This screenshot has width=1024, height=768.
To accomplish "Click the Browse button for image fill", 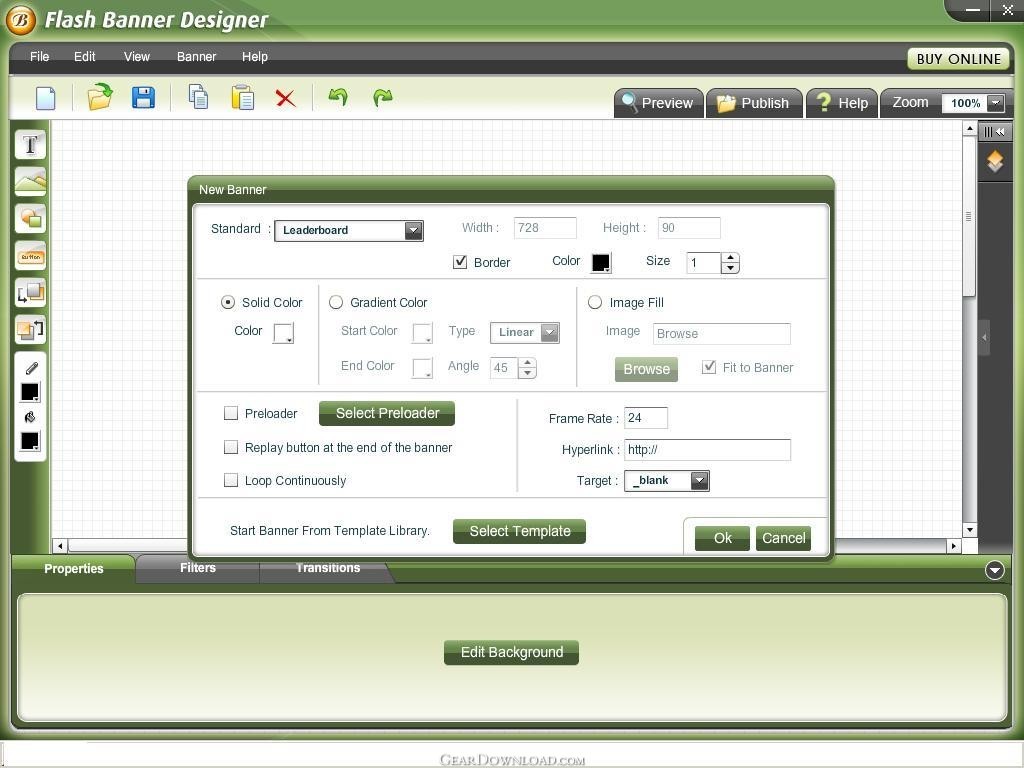I will [x=647, y=369].
